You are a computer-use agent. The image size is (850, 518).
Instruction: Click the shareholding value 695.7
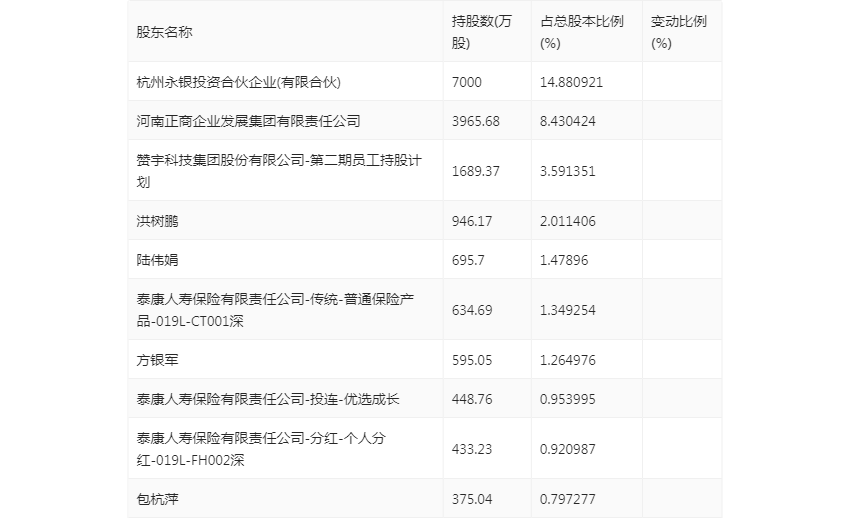(468, 260)
